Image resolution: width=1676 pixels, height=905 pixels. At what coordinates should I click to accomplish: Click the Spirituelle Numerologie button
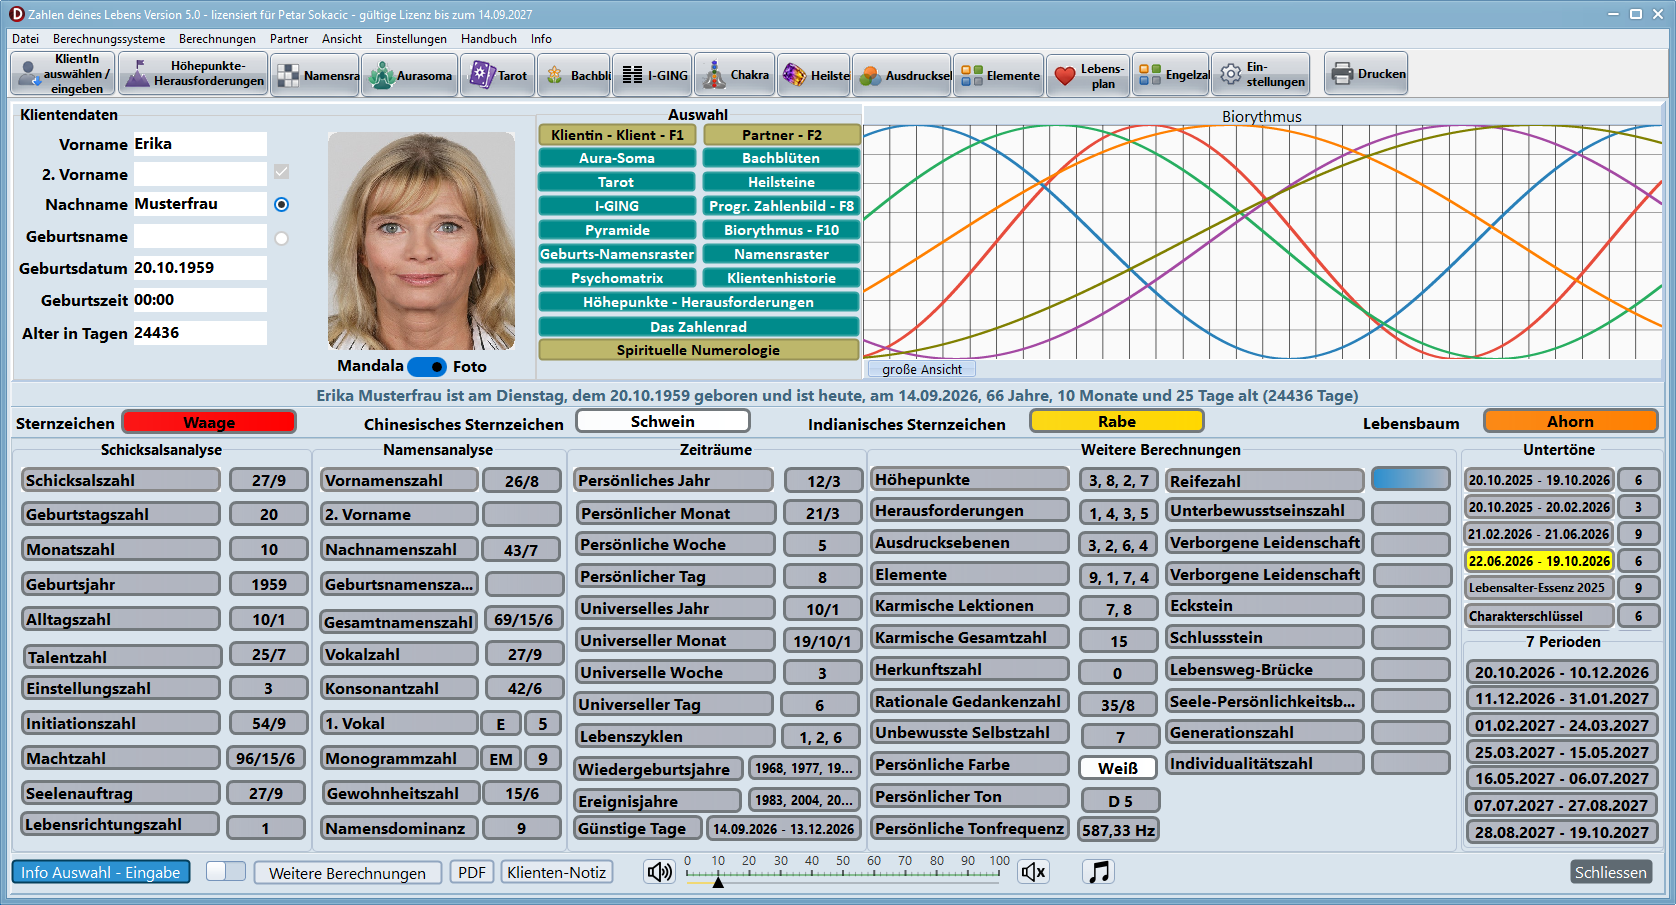point(698,350)
